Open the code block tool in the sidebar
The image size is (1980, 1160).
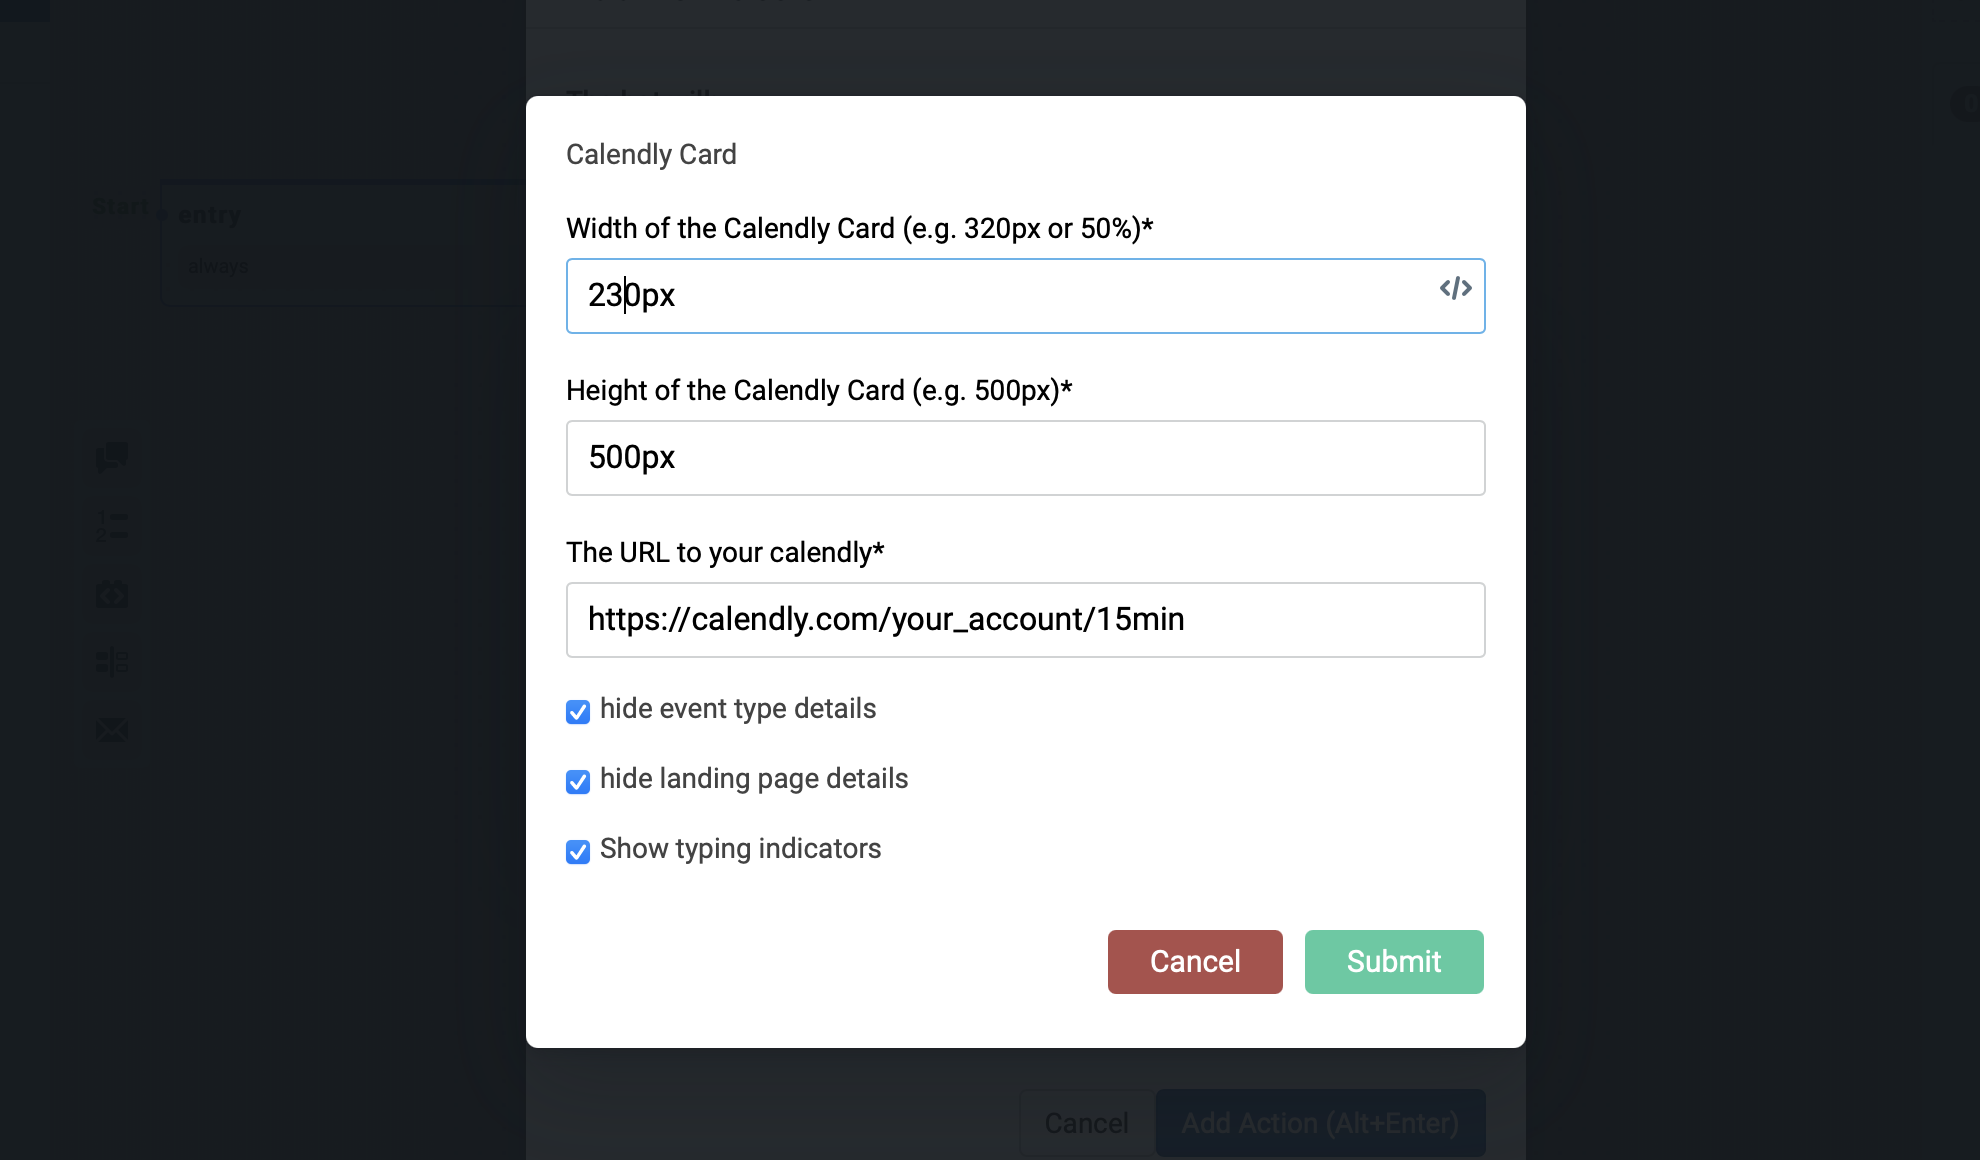click(x=111, y=593)
